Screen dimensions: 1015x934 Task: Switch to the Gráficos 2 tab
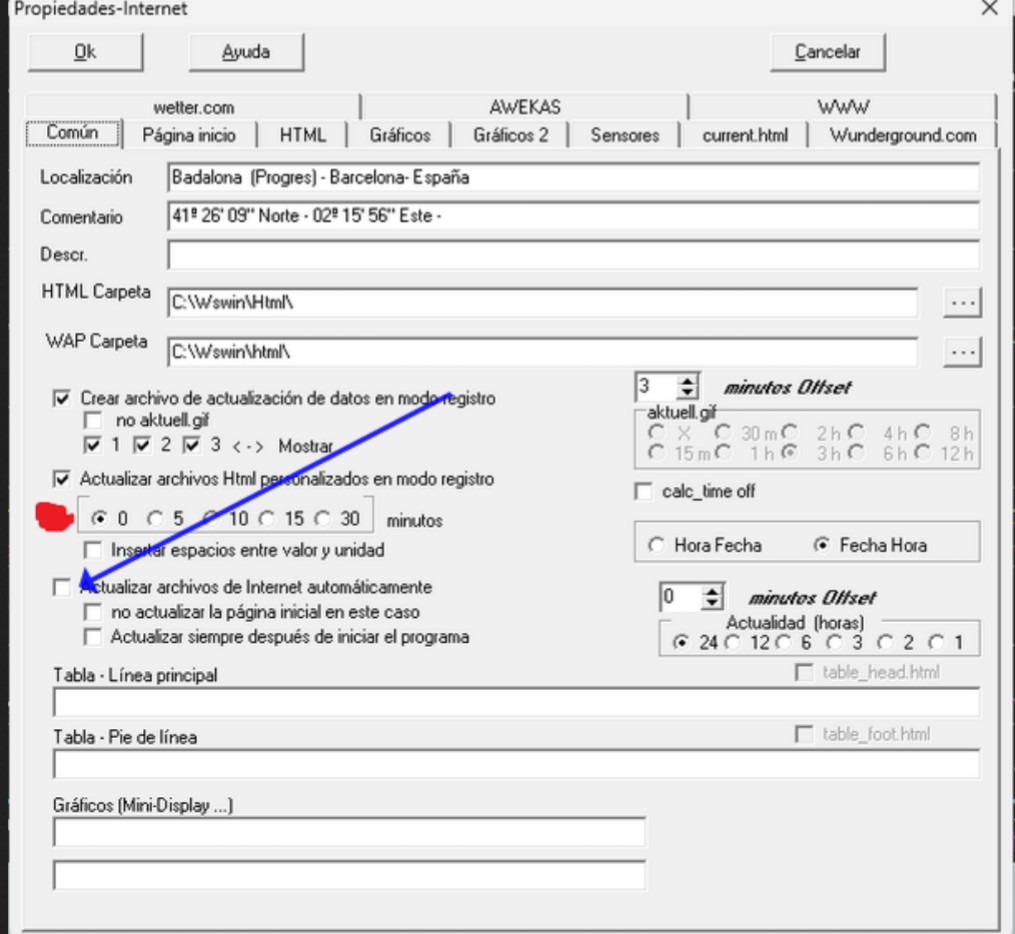(510, 135)
